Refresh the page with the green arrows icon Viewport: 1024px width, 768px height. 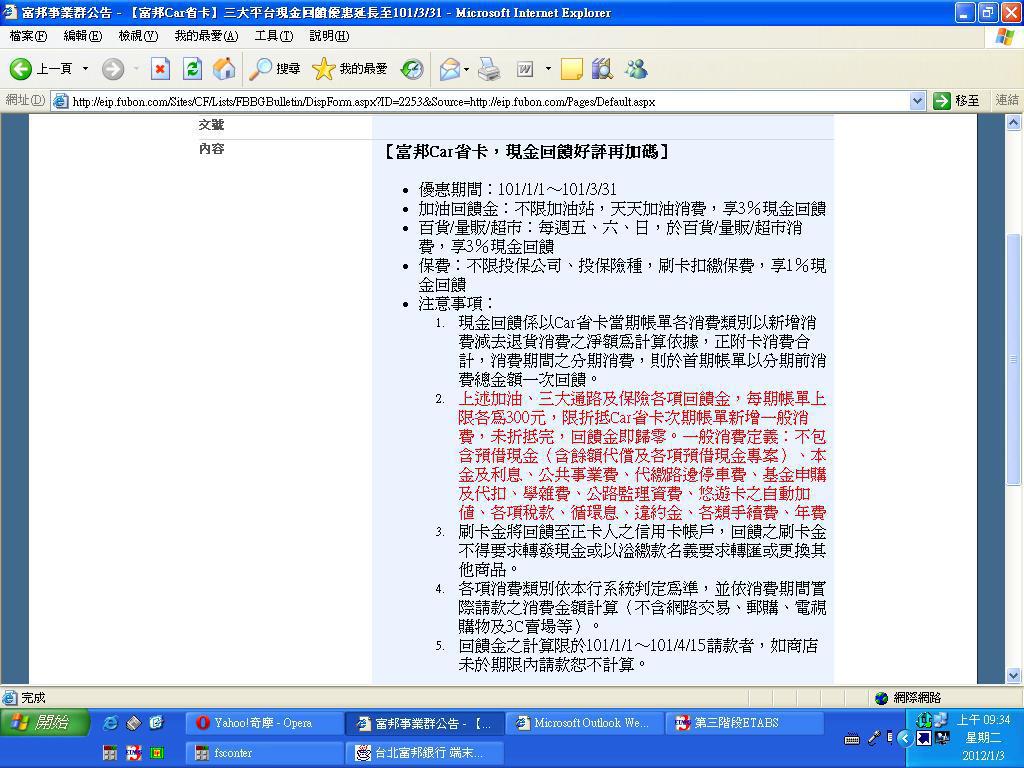tap(192, 69)
